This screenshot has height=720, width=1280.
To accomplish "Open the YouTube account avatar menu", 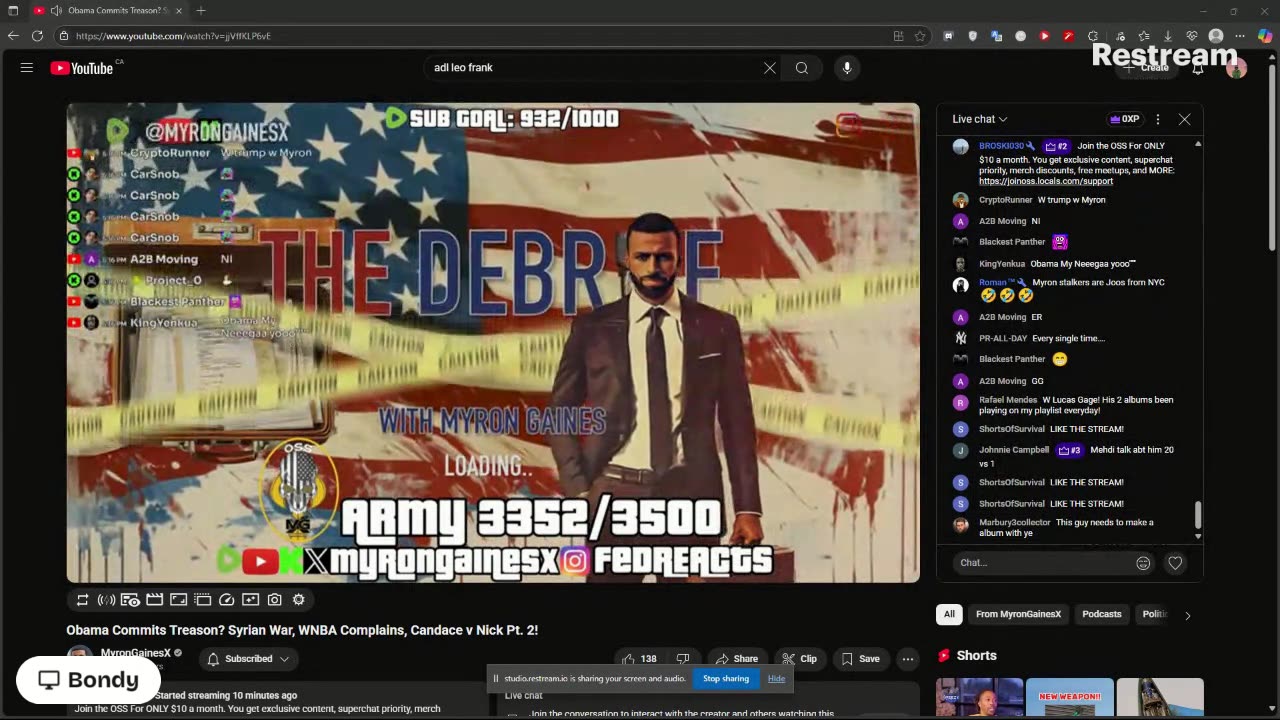I will click(1236, 68).
